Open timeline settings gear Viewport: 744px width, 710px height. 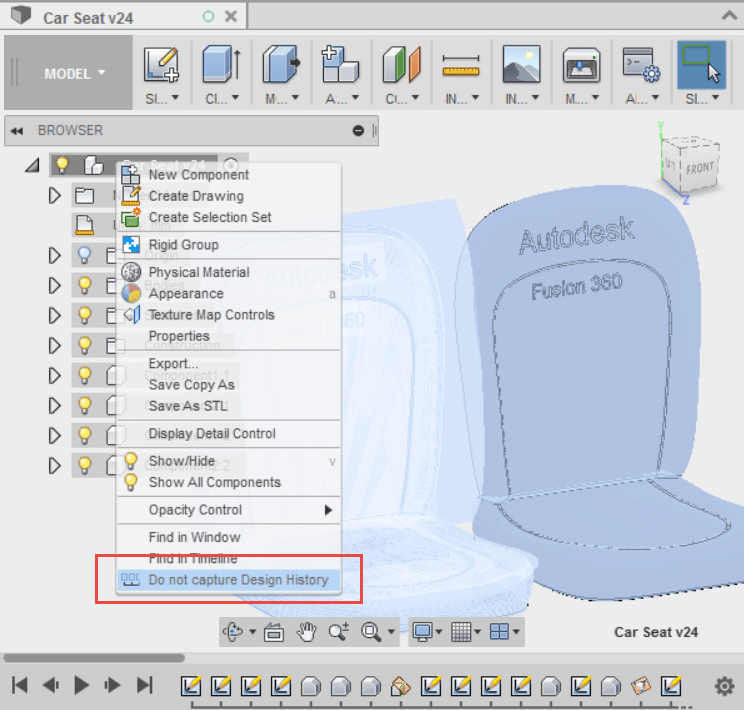coord(724,686)
